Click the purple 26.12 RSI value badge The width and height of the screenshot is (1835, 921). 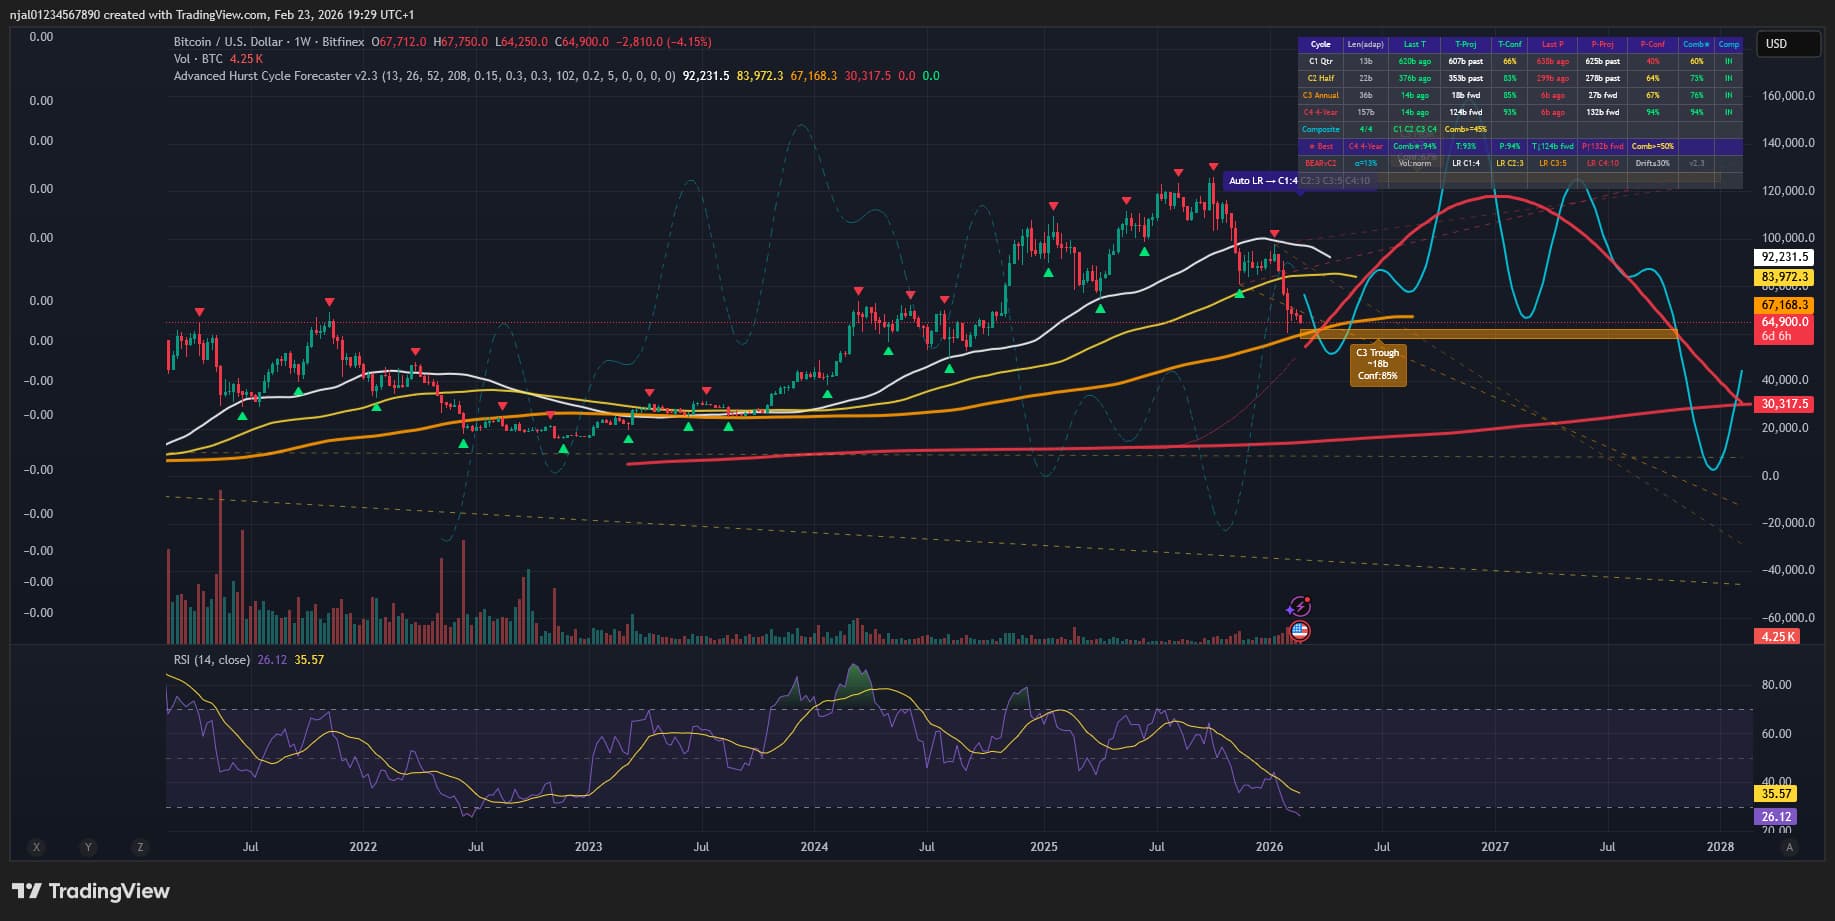pos(1776,816)
